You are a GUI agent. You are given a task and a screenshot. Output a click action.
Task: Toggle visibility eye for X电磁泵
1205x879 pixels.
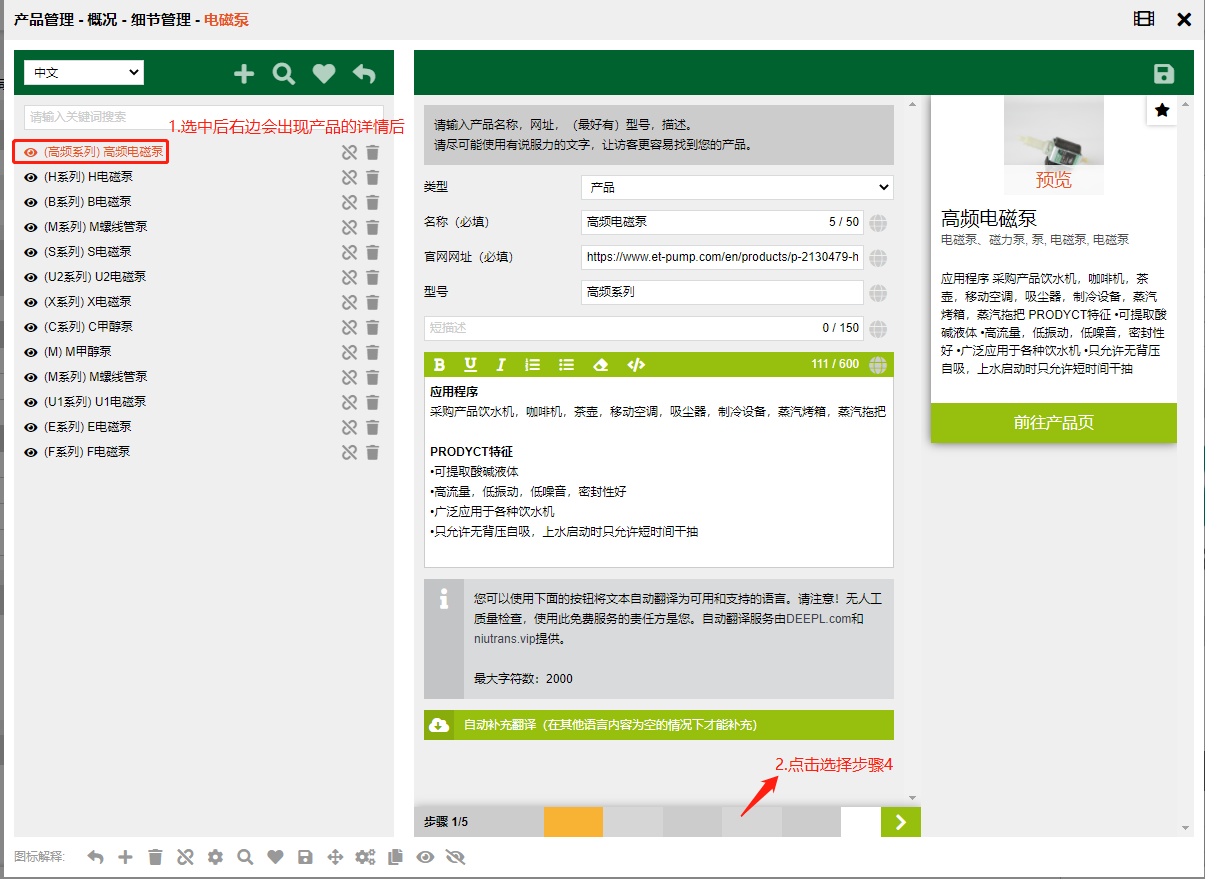[31, 302]
